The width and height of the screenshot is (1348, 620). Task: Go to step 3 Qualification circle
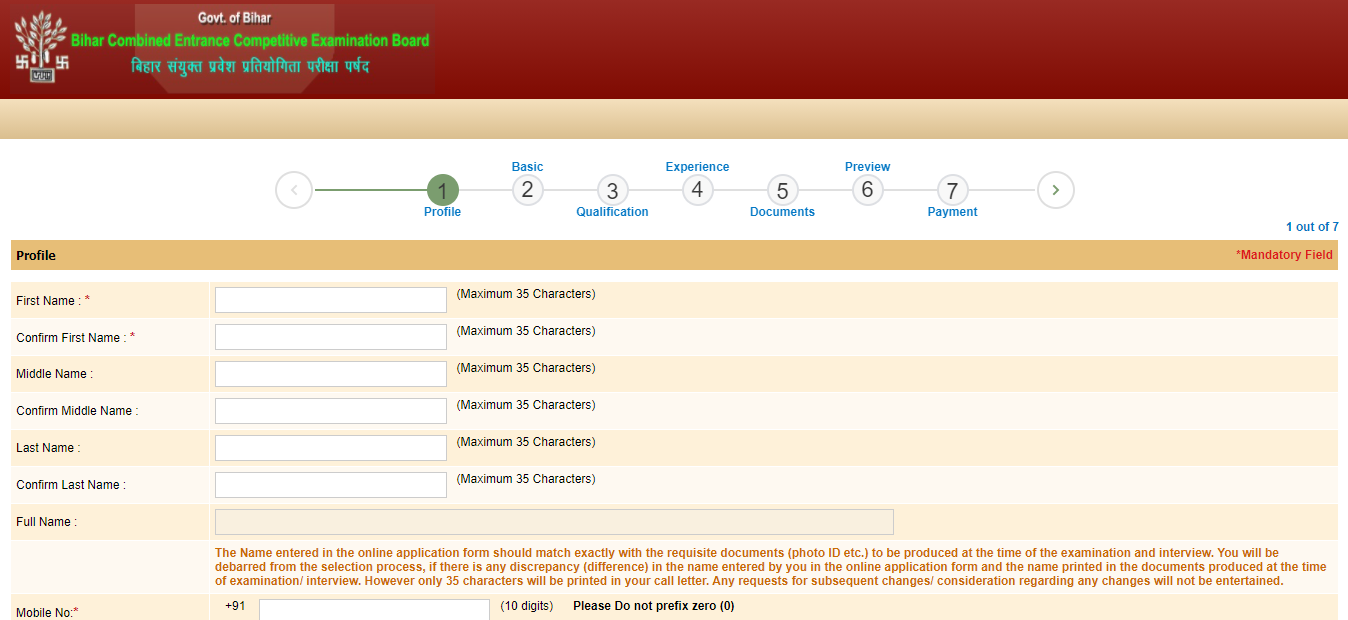[x=612, y=190]
